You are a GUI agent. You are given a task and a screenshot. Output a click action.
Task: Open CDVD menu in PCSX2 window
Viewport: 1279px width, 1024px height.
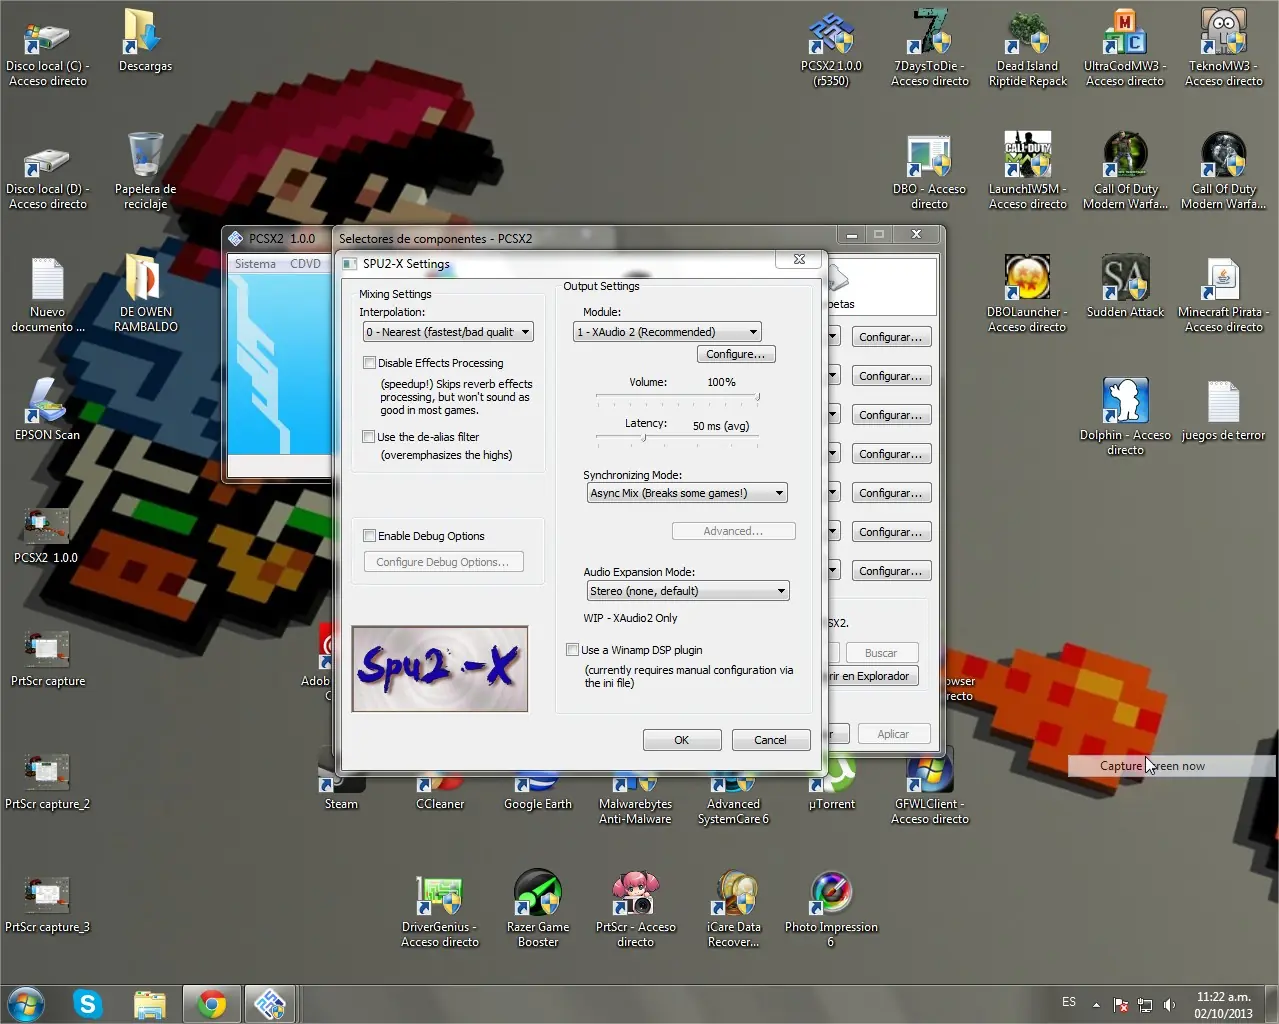click(305, 264)
